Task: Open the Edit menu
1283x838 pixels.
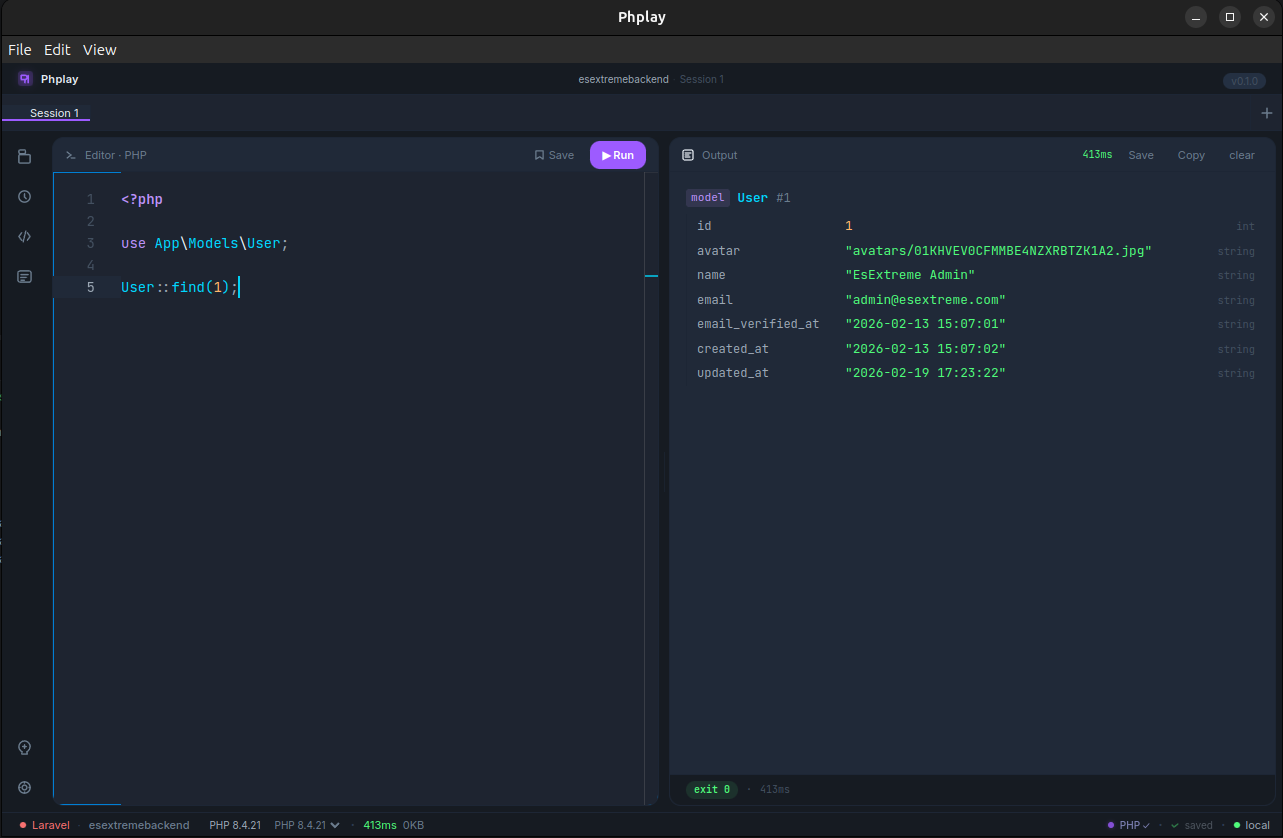Action: click(x=57, y=50)
